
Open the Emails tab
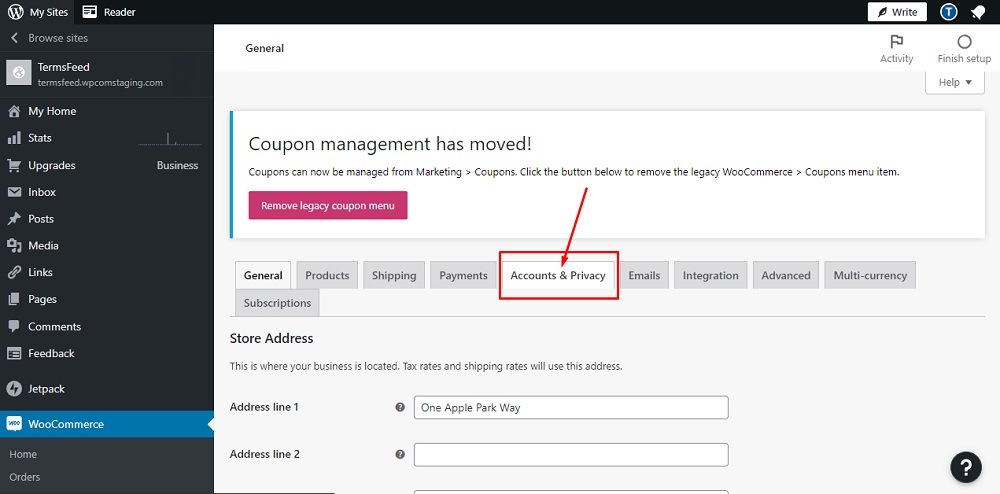pos(644,275)
